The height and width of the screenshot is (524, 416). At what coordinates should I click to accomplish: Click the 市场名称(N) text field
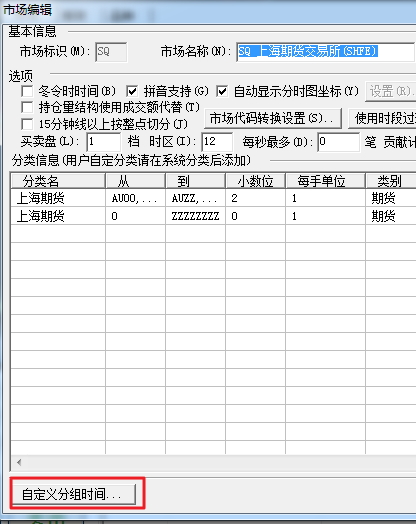[x=326, y=52]
